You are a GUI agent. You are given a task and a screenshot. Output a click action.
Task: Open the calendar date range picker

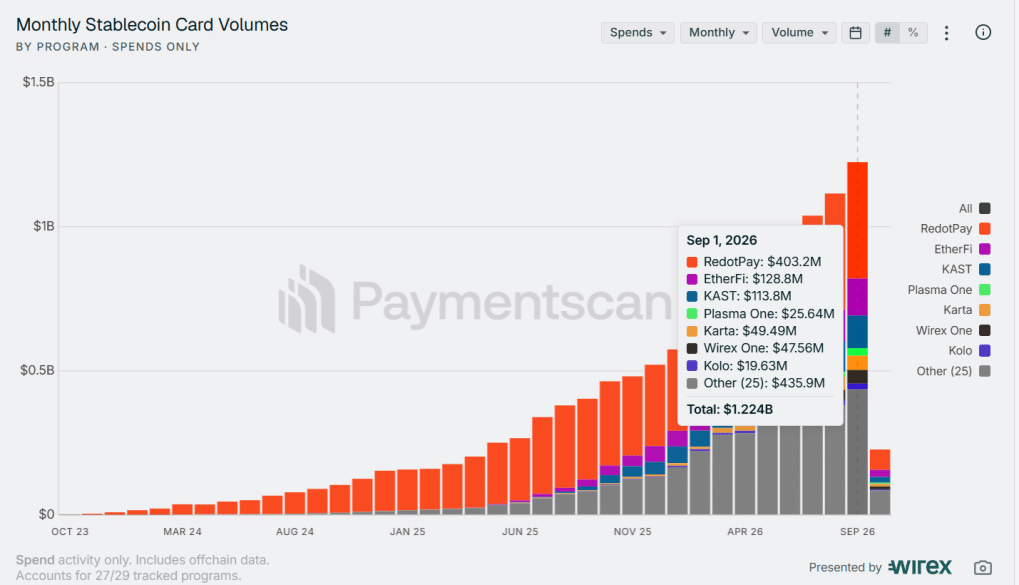tap(855, 32)
